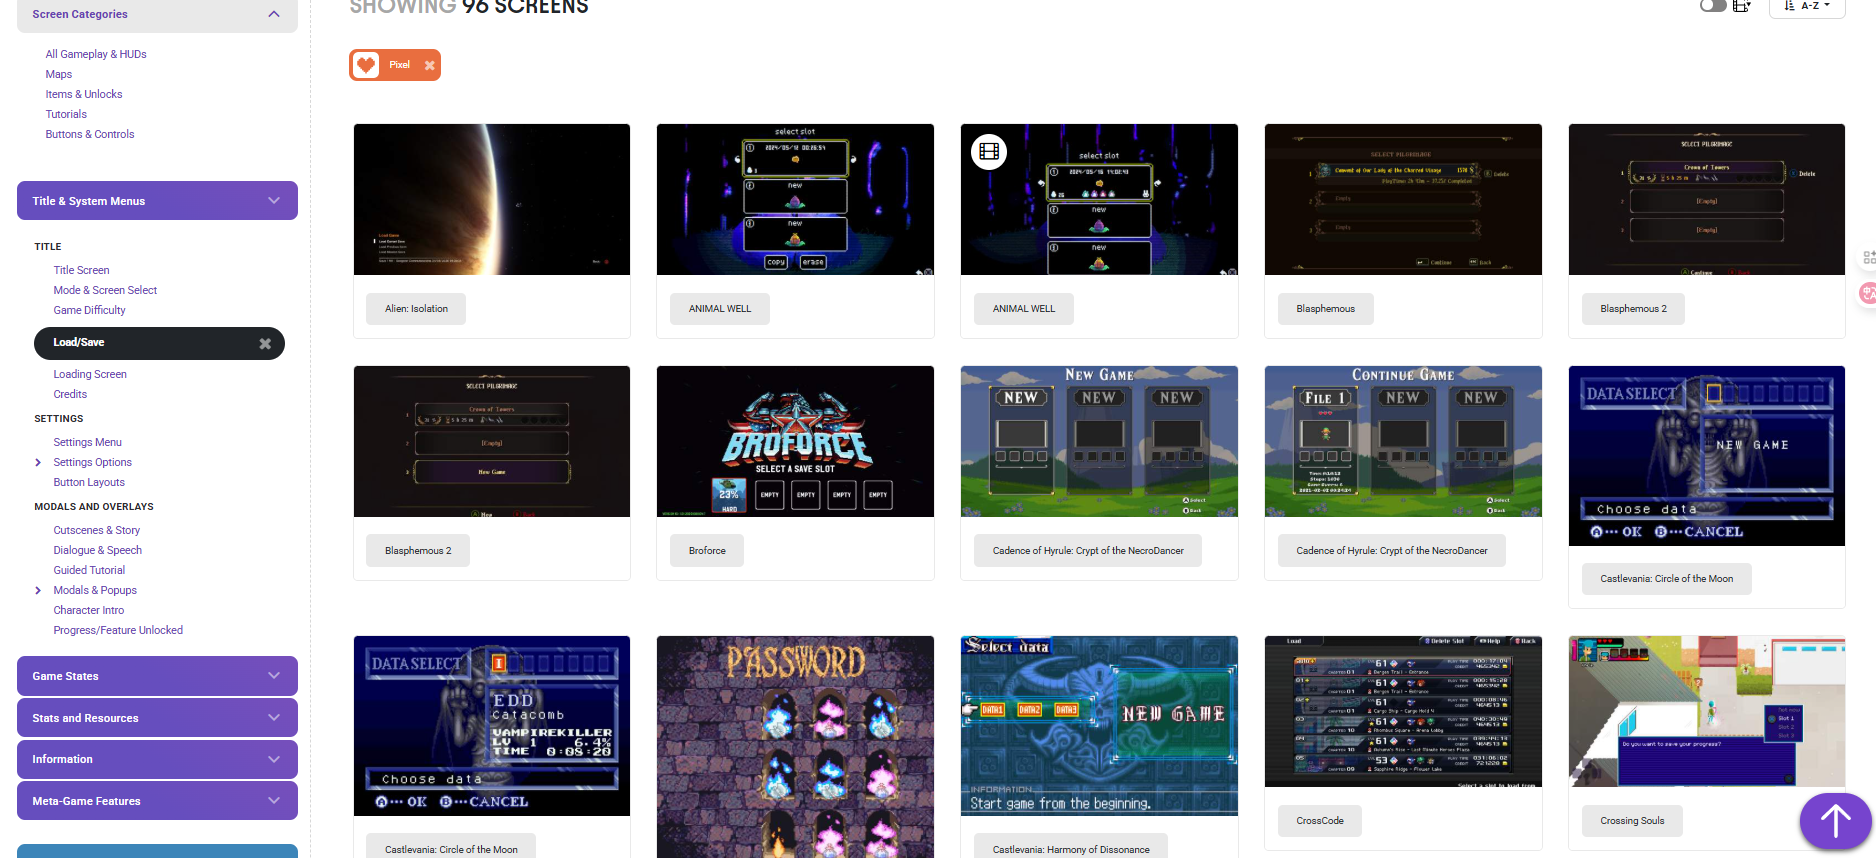Click the Crossing Souls game label
The height and width of the screenshot is (858, 1876).
[1632, 821]
